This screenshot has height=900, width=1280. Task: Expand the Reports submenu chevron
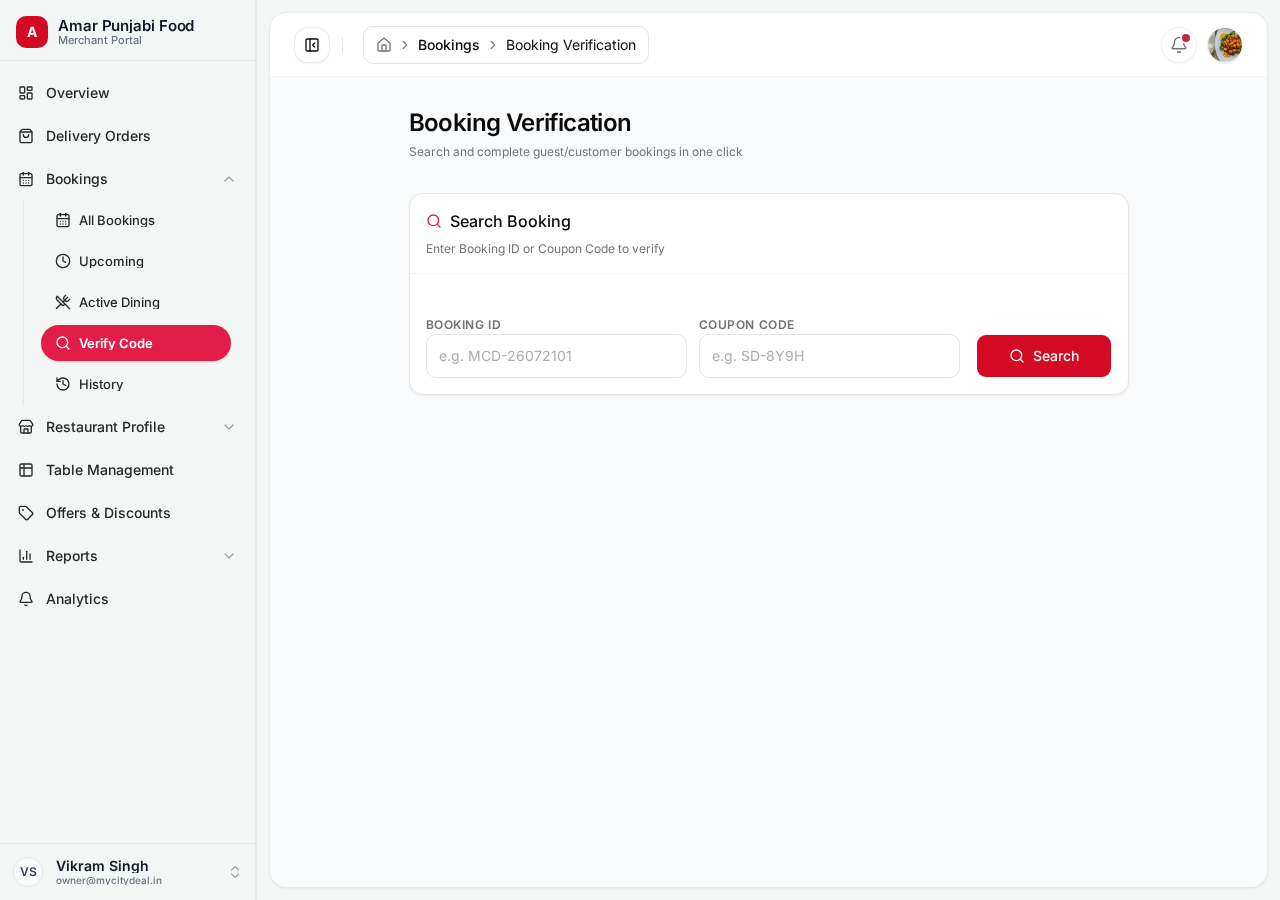(x=229, y=556)
